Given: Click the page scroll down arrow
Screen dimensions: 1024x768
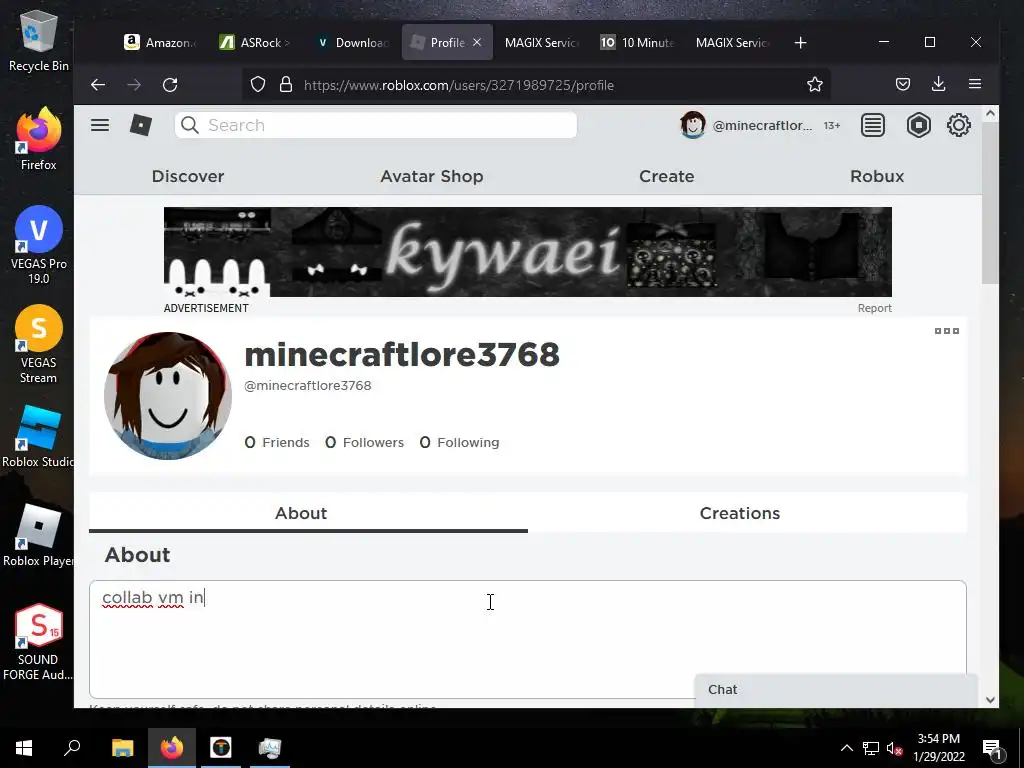Looking at the screenshot, I should click(990, 699).
